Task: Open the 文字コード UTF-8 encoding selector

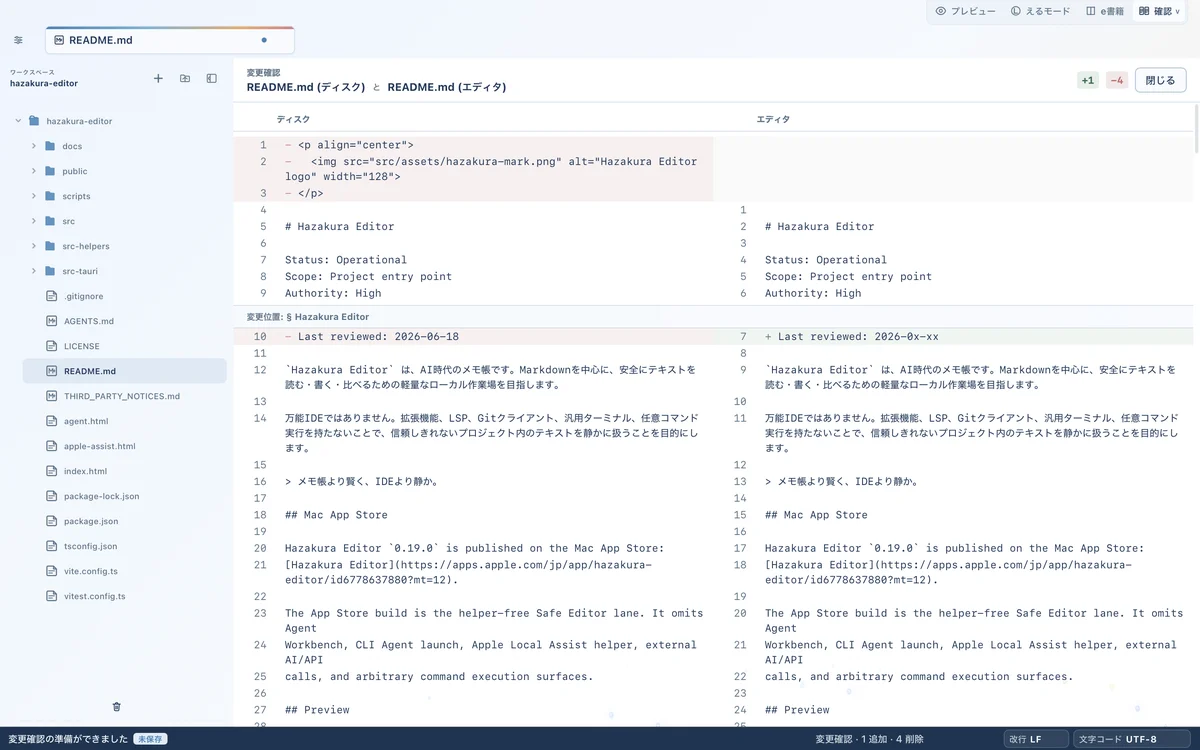Action: click(1132, 739)
